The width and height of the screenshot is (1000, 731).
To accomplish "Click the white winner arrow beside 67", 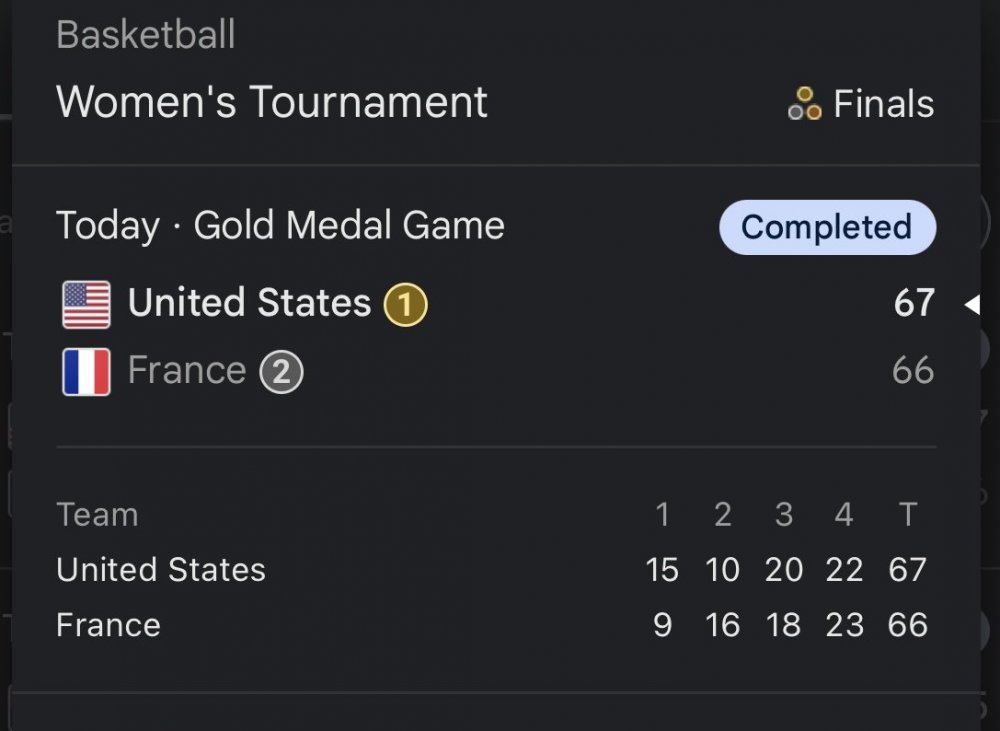I will click(970, 305).
